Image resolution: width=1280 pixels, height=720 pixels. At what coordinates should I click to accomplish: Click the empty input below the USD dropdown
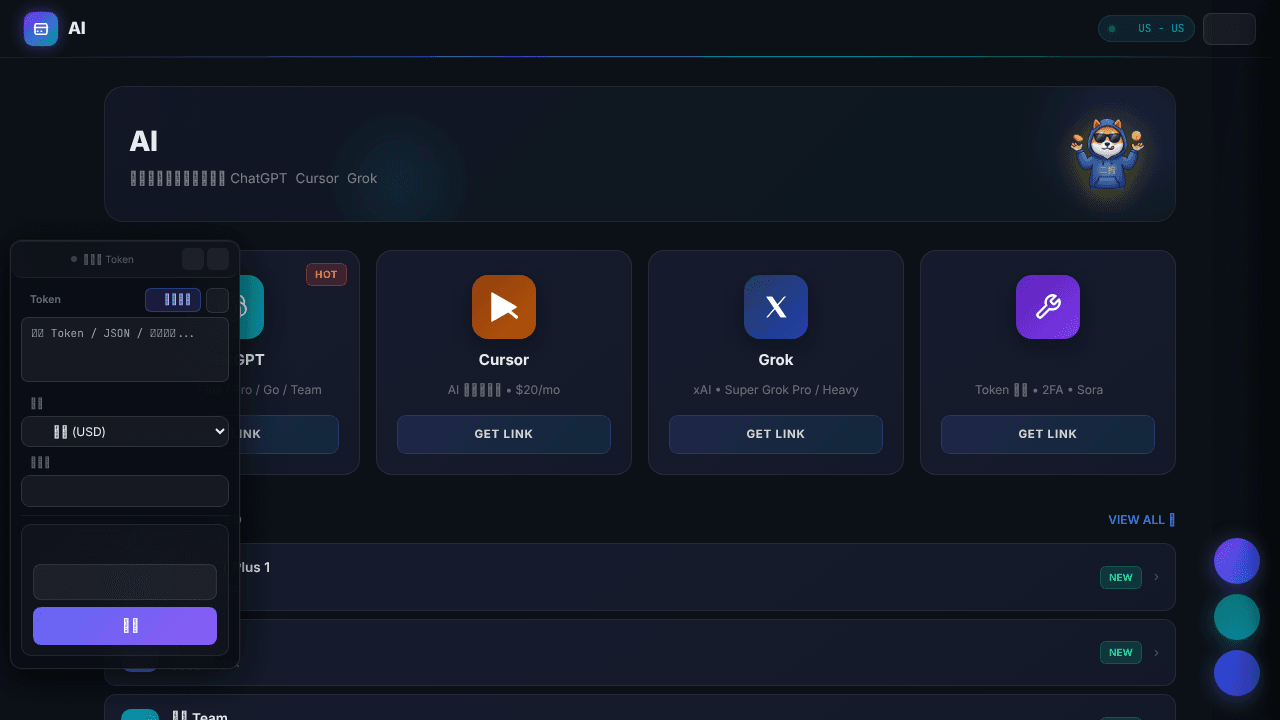(x=125, y=491)
